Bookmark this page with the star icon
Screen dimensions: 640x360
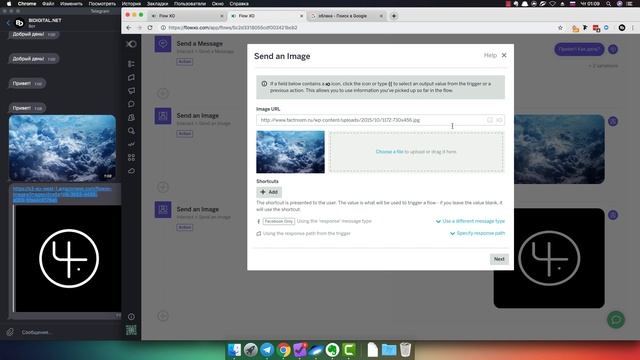[560, 27]
